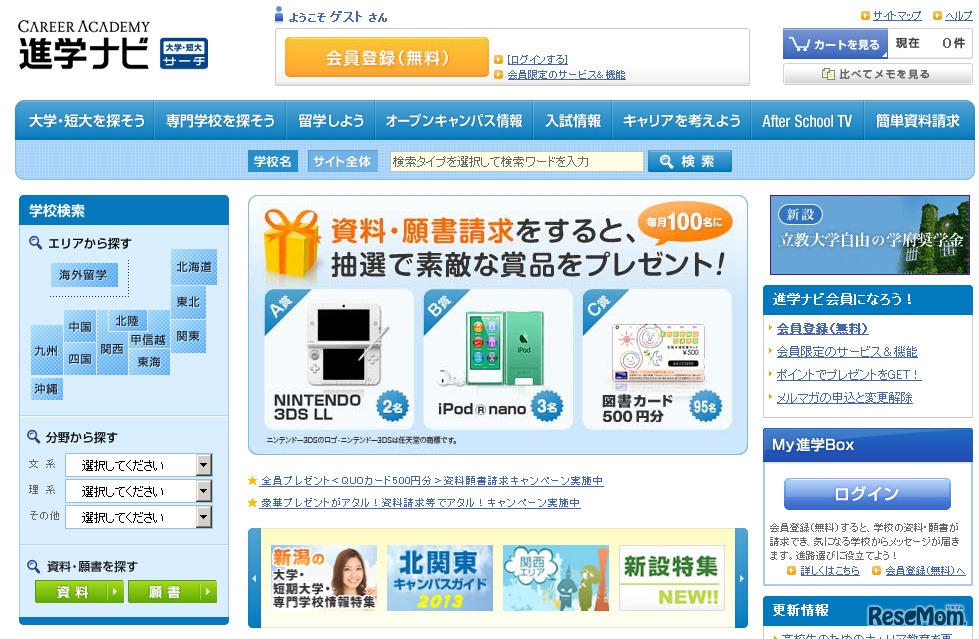Focus the search keyword input field

(x=516, y=161)
